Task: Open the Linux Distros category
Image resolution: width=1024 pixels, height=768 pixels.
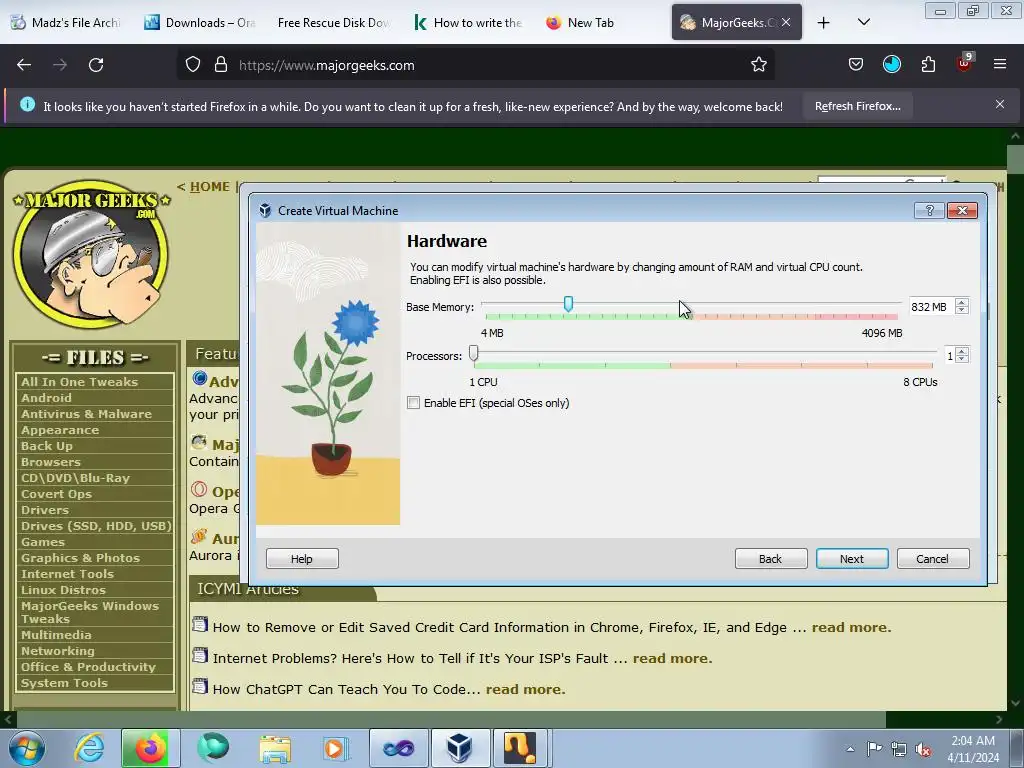Action: click(63, 590)
